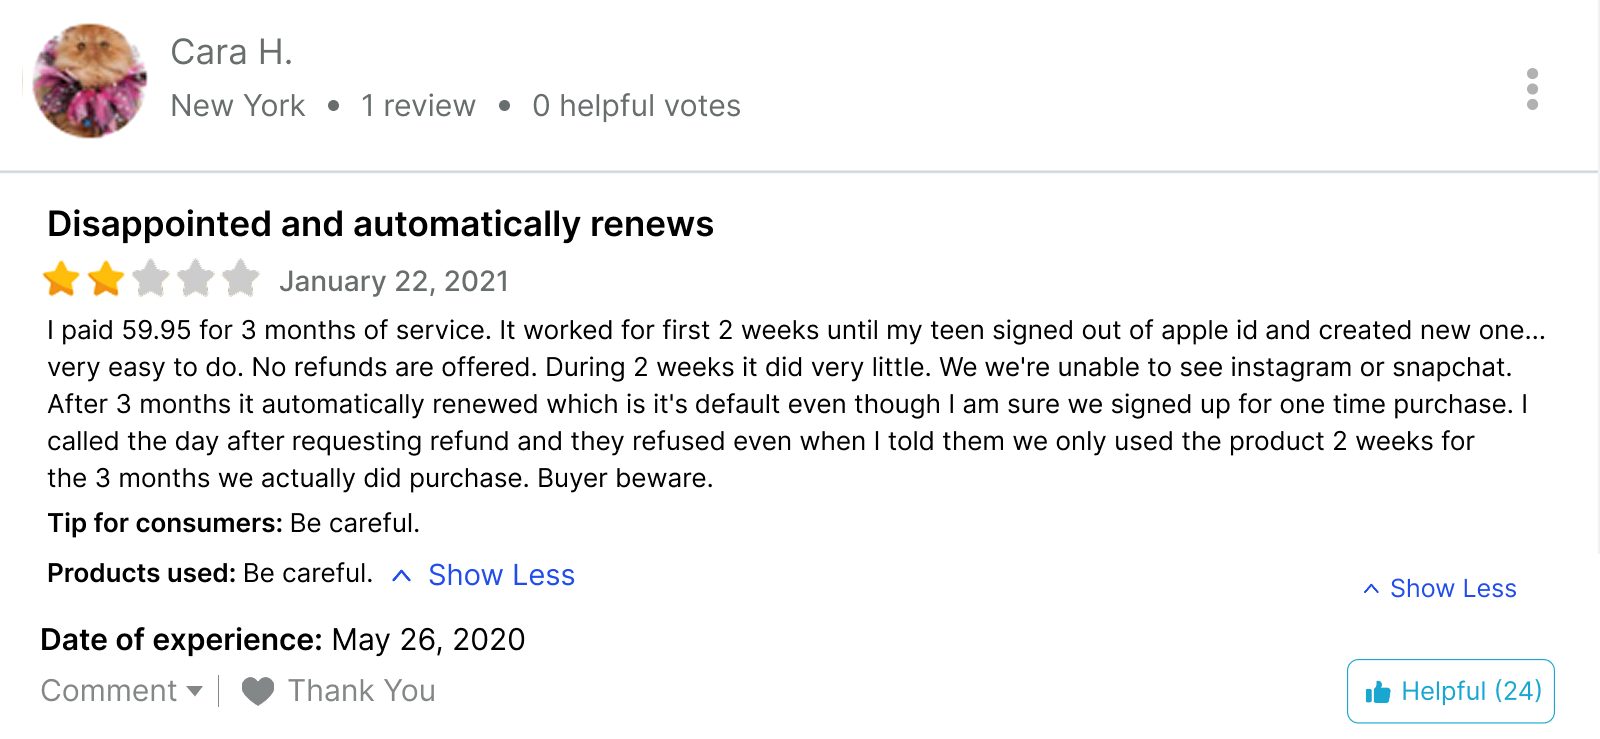The height and width of the screenshot is (739, 1600).
Task: Click the third gray rating star
Action: click(151, 279)
